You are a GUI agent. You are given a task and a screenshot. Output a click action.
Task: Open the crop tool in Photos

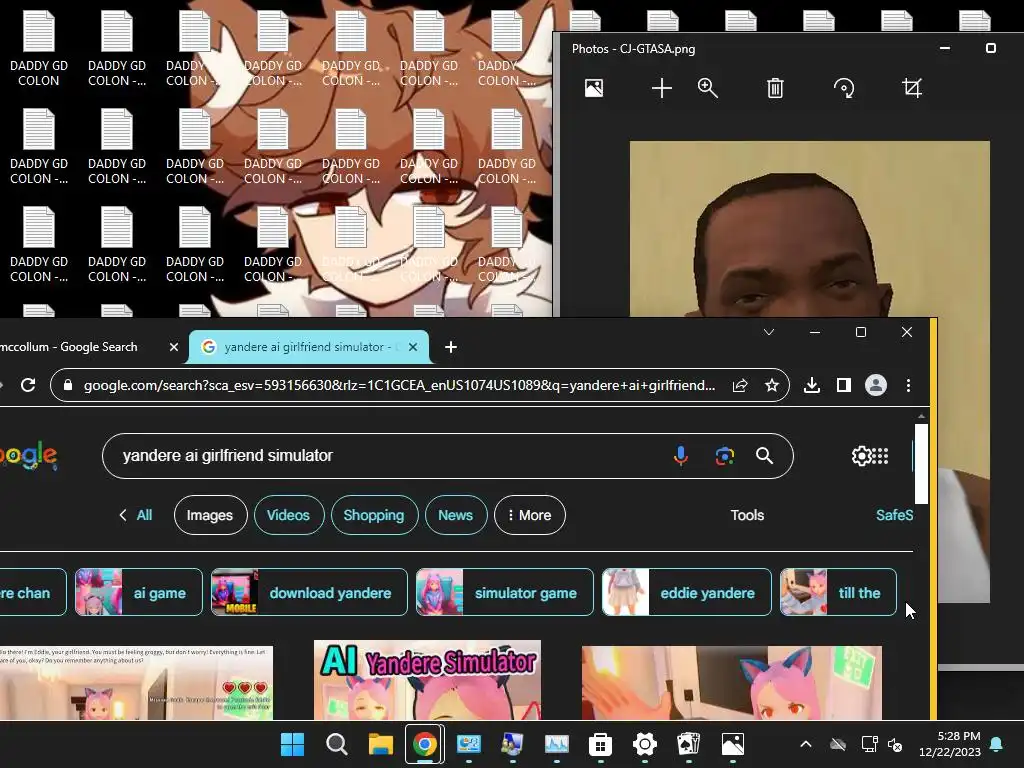912,88
